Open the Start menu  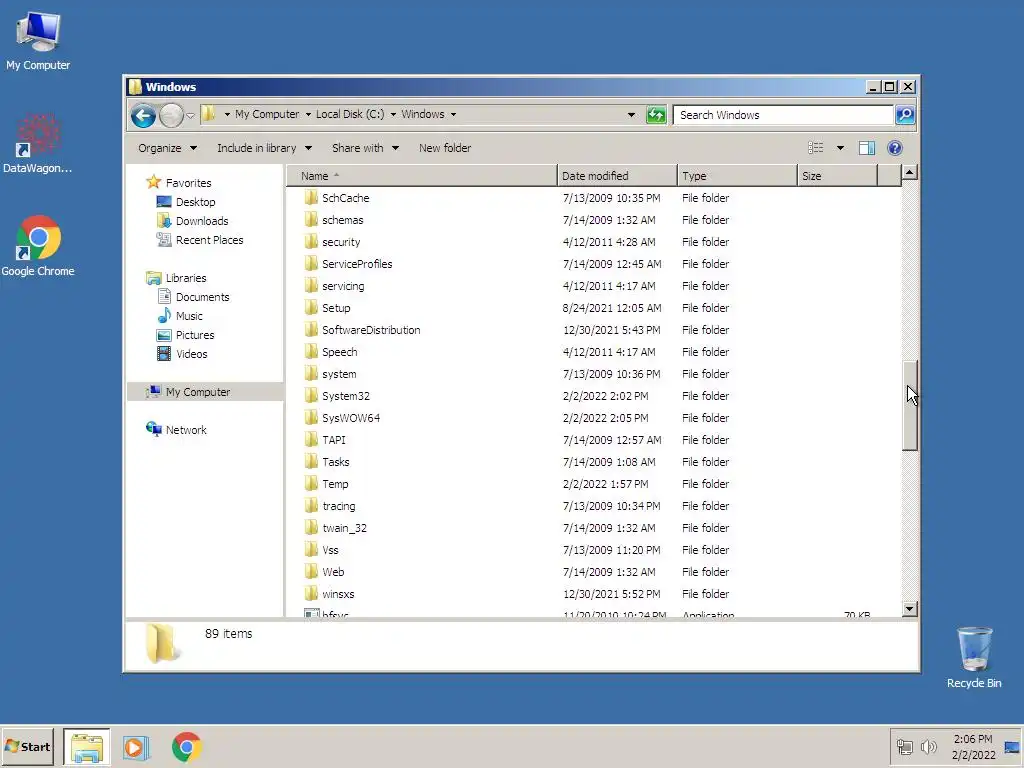[27, 746]
